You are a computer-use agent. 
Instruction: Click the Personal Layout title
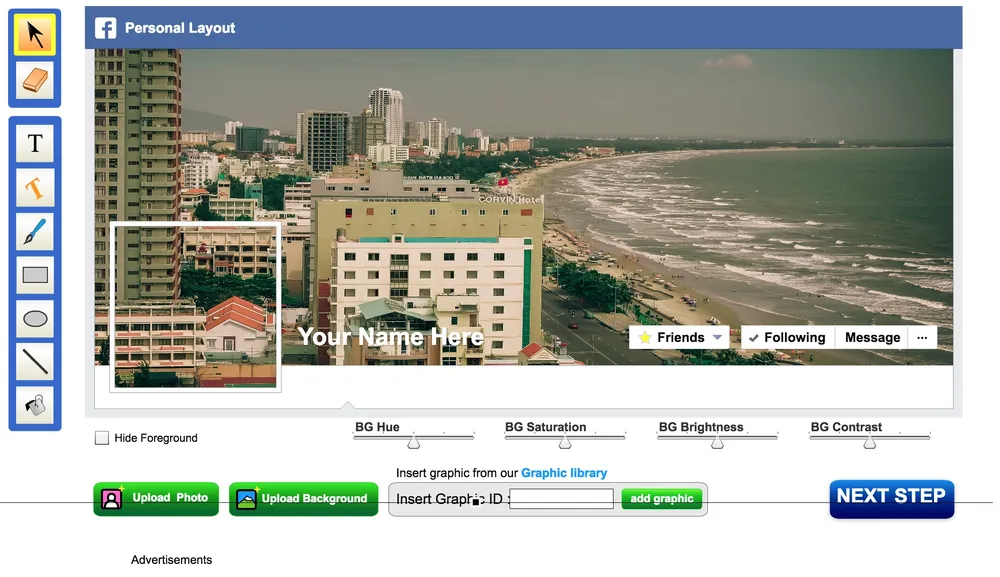(180, 28)
